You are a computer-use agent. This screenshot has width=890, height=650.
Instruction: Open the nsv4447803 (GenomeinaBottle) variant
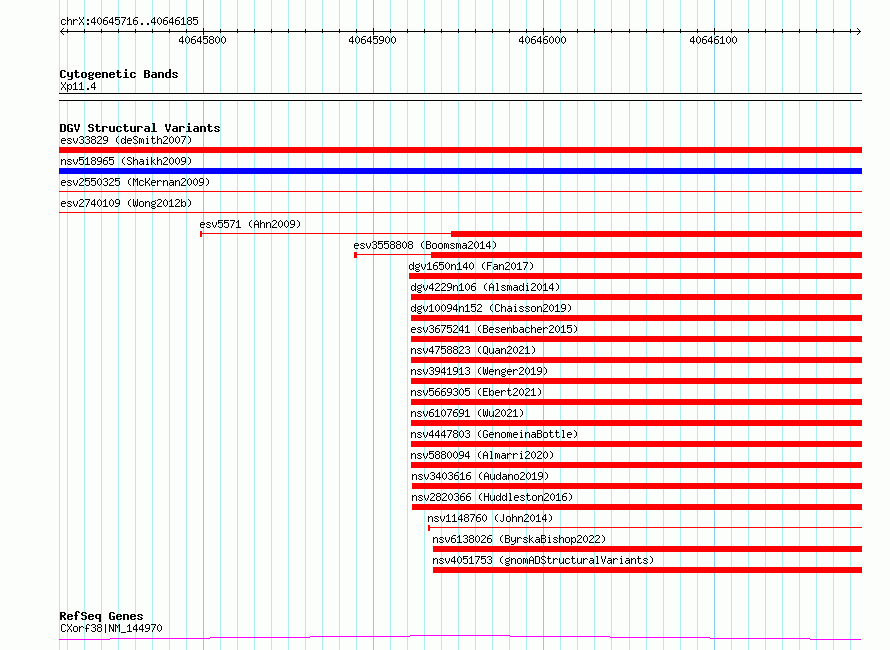click(494, 434)
